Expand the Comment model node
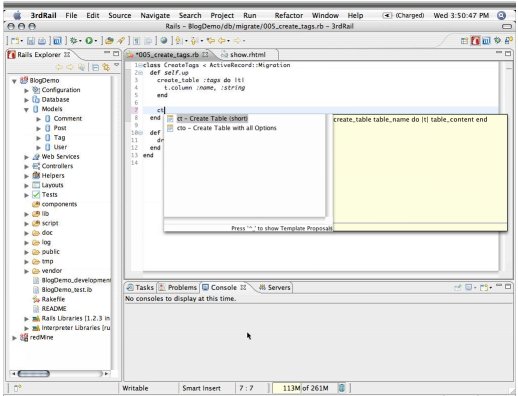 pyautogui.click(x=38, y=119)
